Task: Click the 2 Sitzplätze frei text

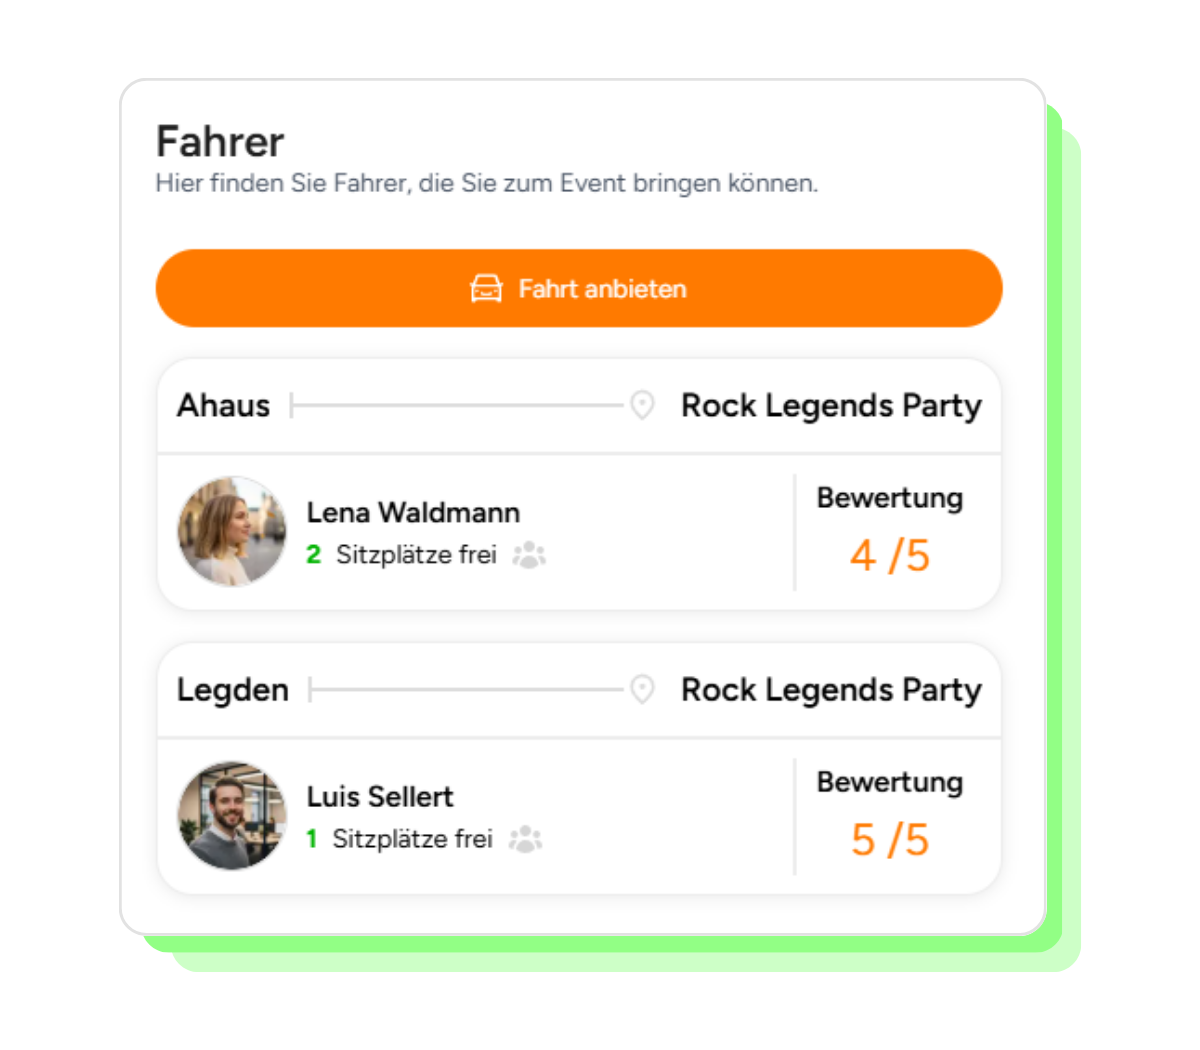Action: click(402, 555)
